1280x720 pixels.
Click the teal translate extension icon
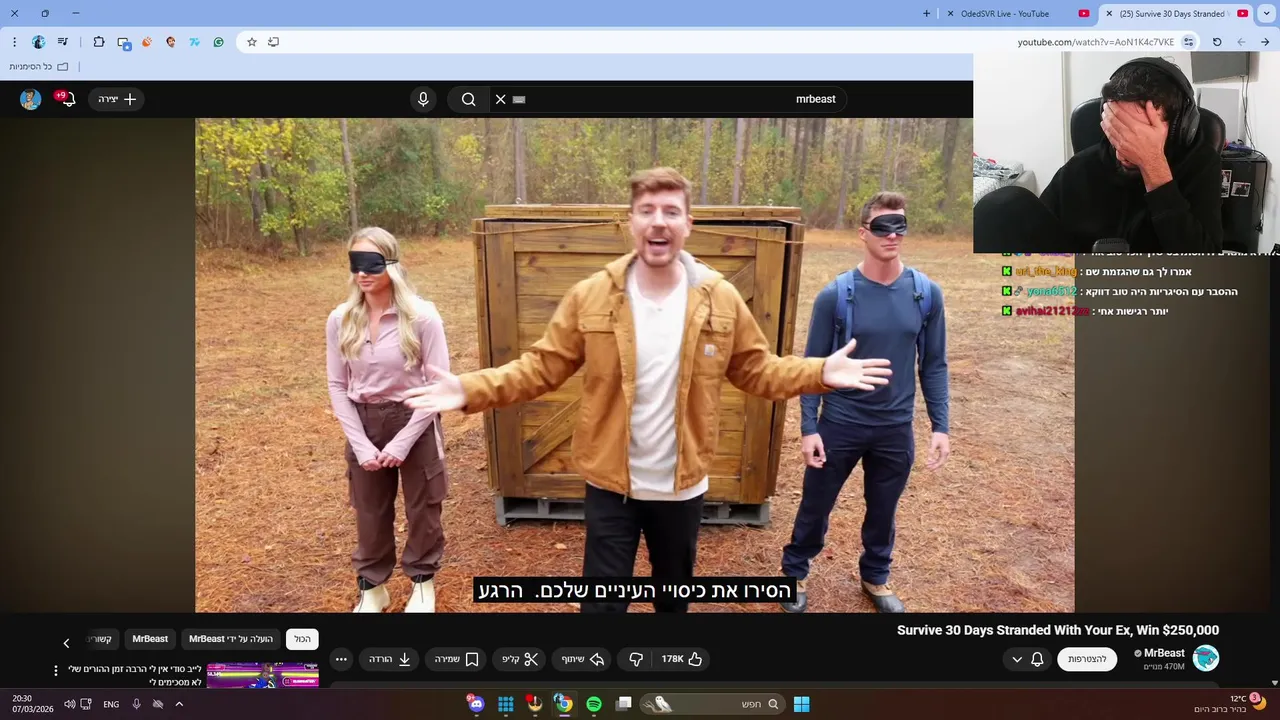195,42
